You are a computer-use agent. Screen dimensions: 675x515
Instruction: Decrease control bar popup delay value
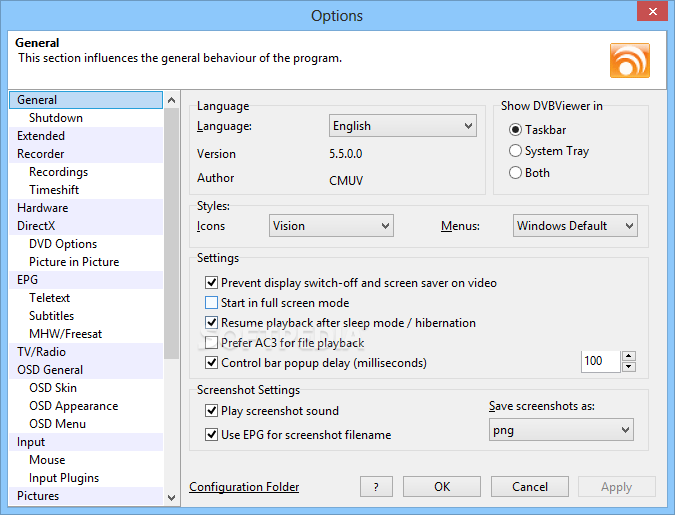tap(629, 366)
